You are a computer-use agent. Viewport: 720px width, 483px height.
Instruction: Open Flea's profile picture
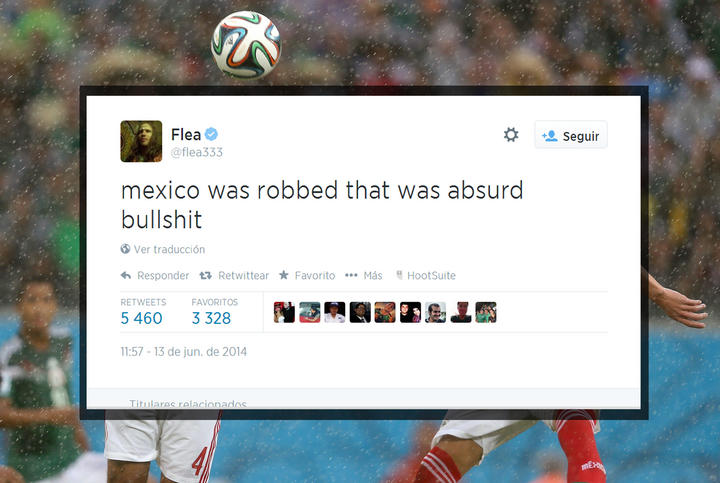(141, 141)
